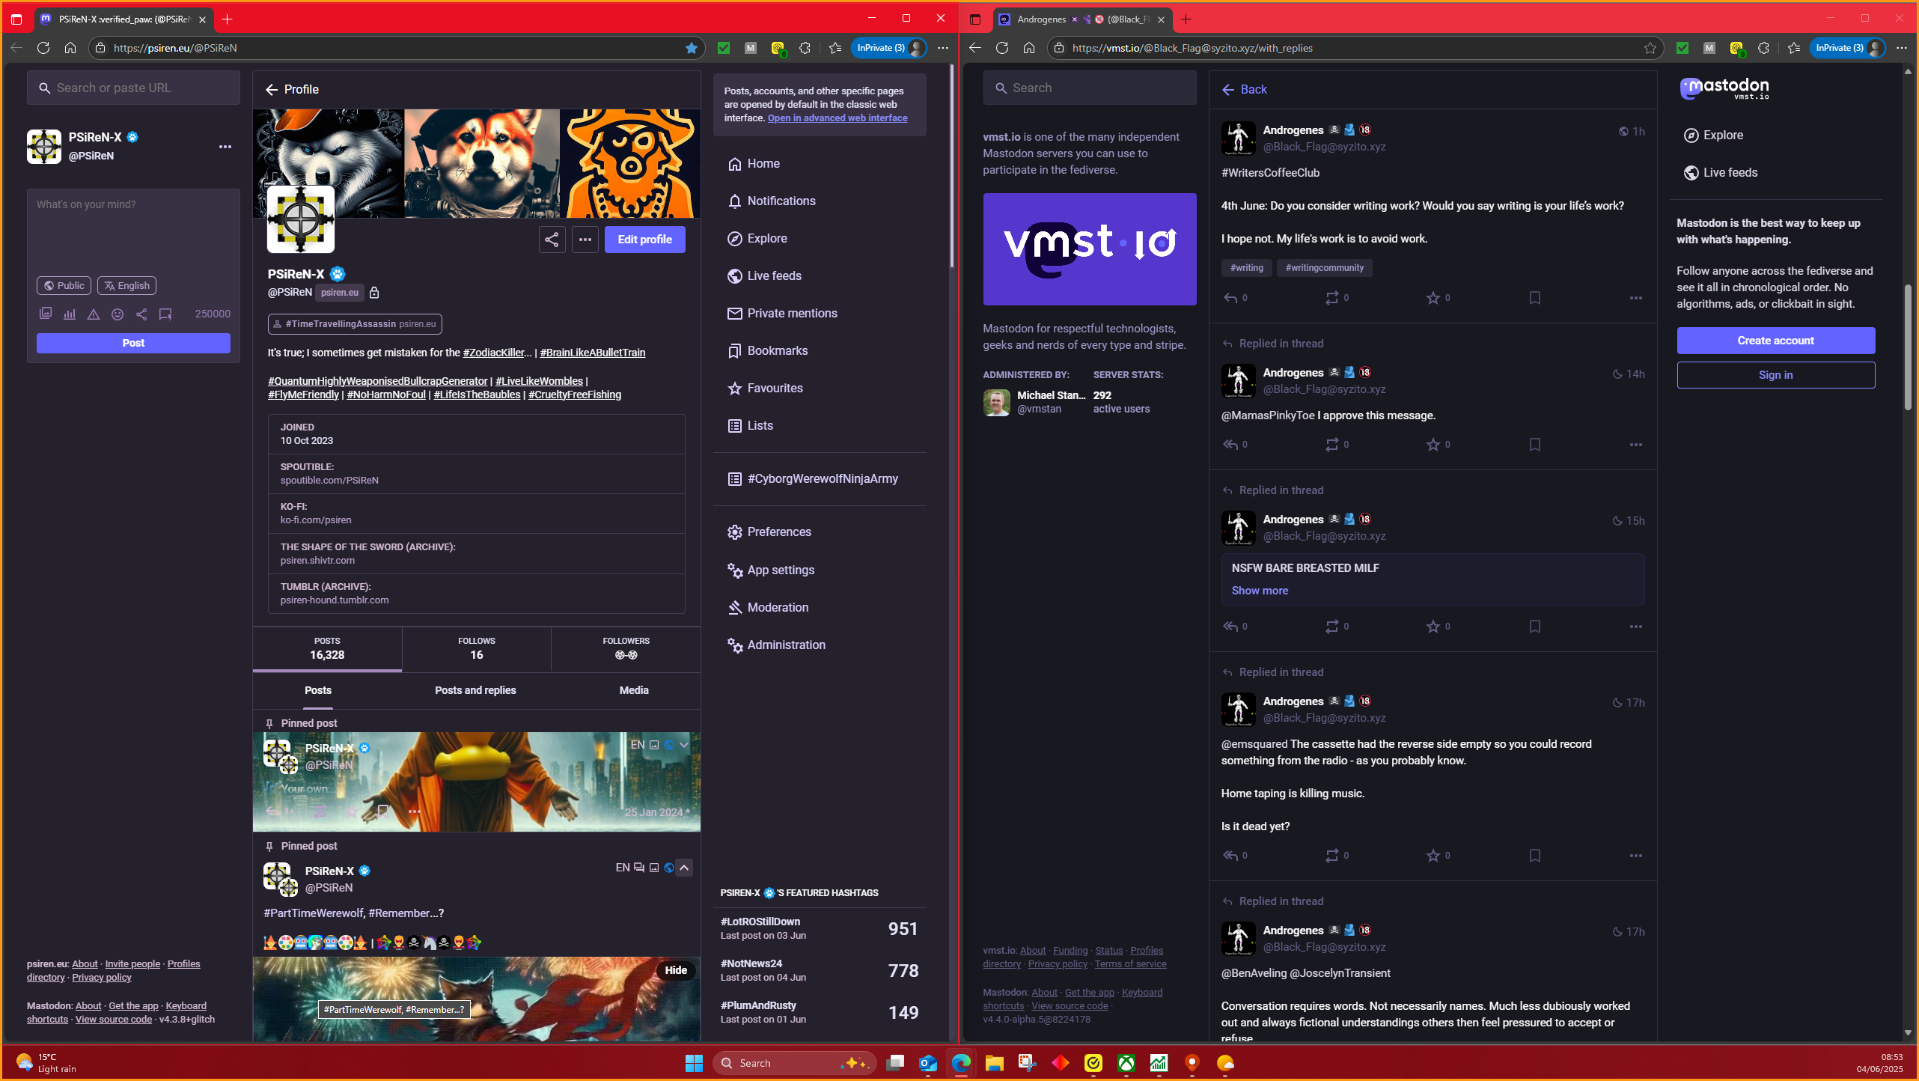Click Michael Stan... admin avatar

pos(996,403)
